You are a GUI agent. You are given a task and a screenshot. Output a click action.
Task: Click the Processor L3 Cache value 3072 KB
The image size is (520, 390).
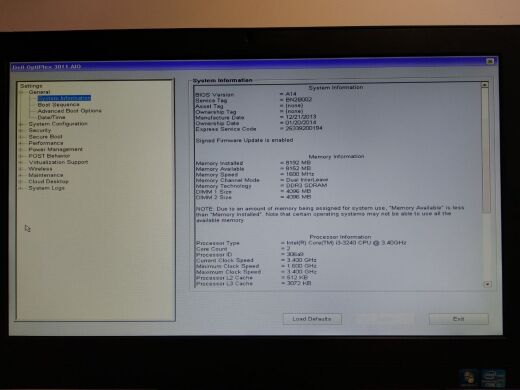(x=299, y=283)
